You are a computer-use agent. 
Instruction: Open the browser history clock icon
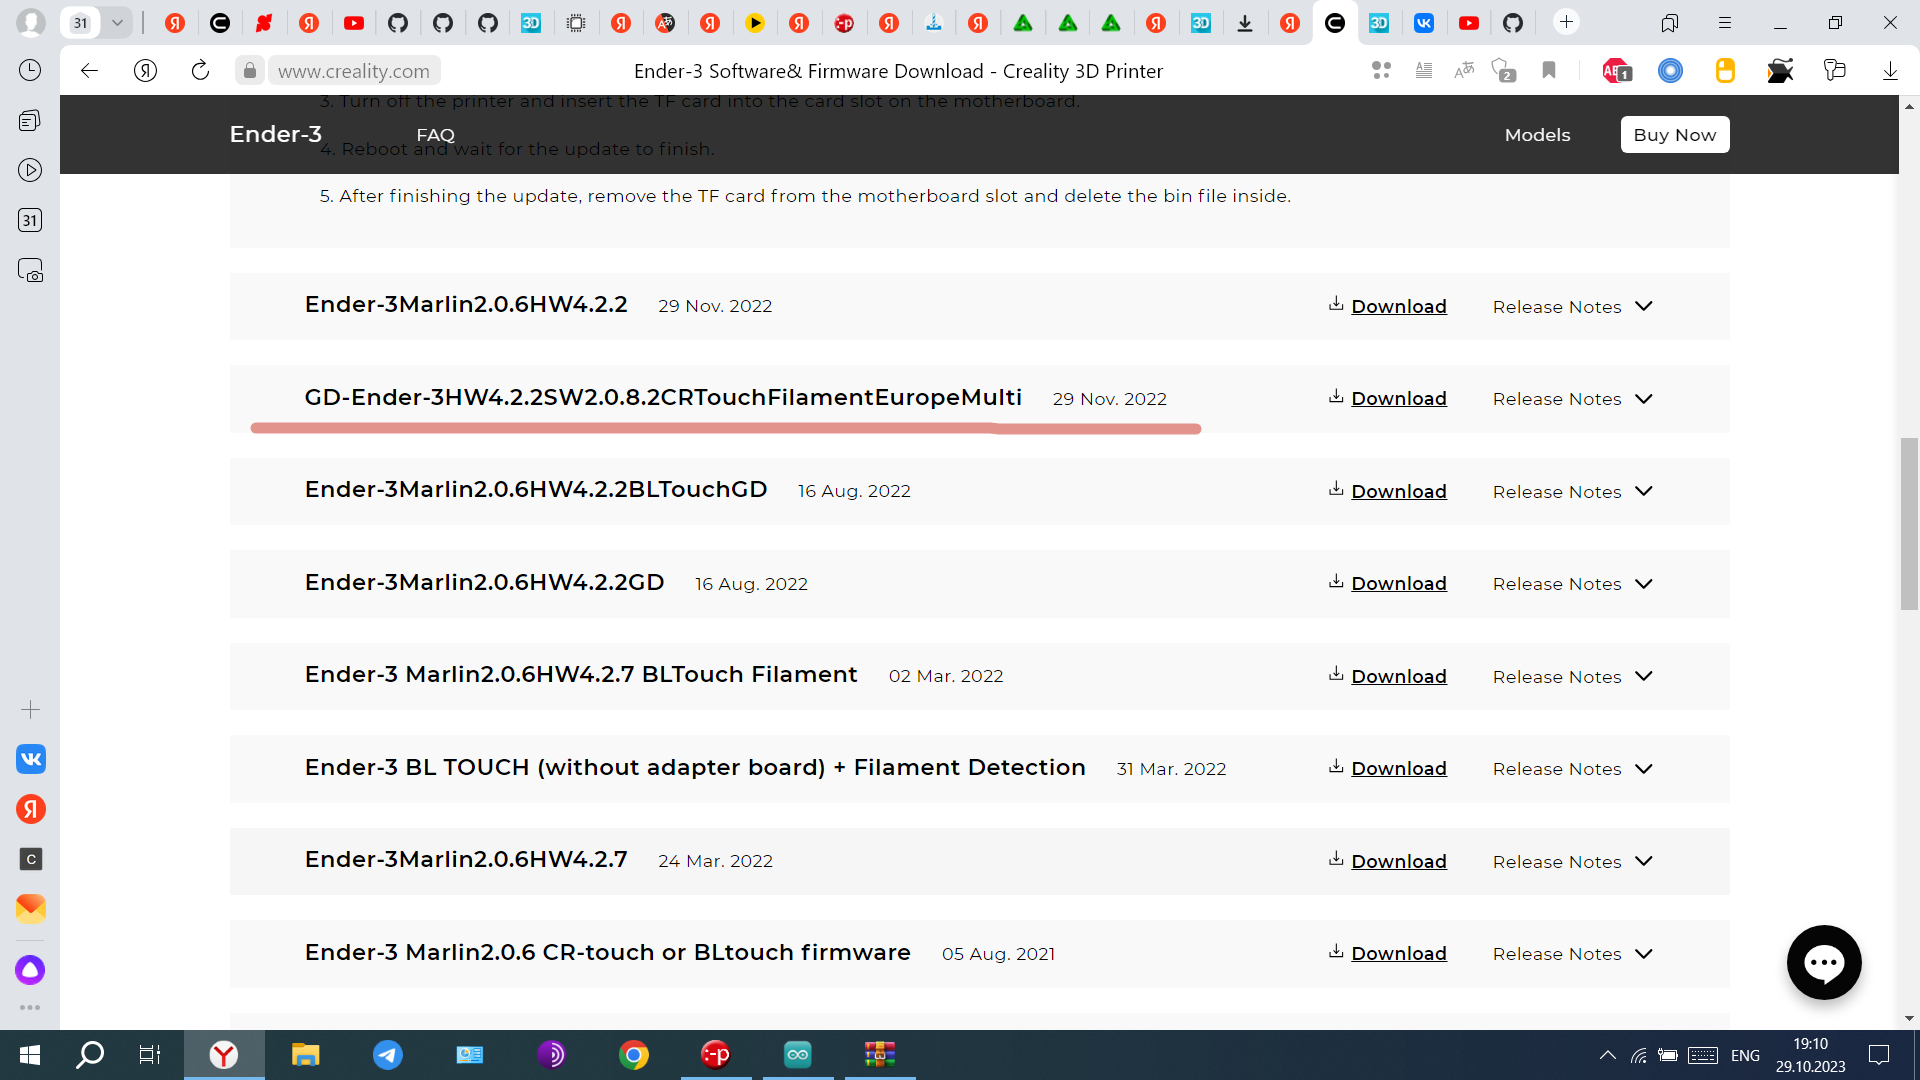pos(30,70)
